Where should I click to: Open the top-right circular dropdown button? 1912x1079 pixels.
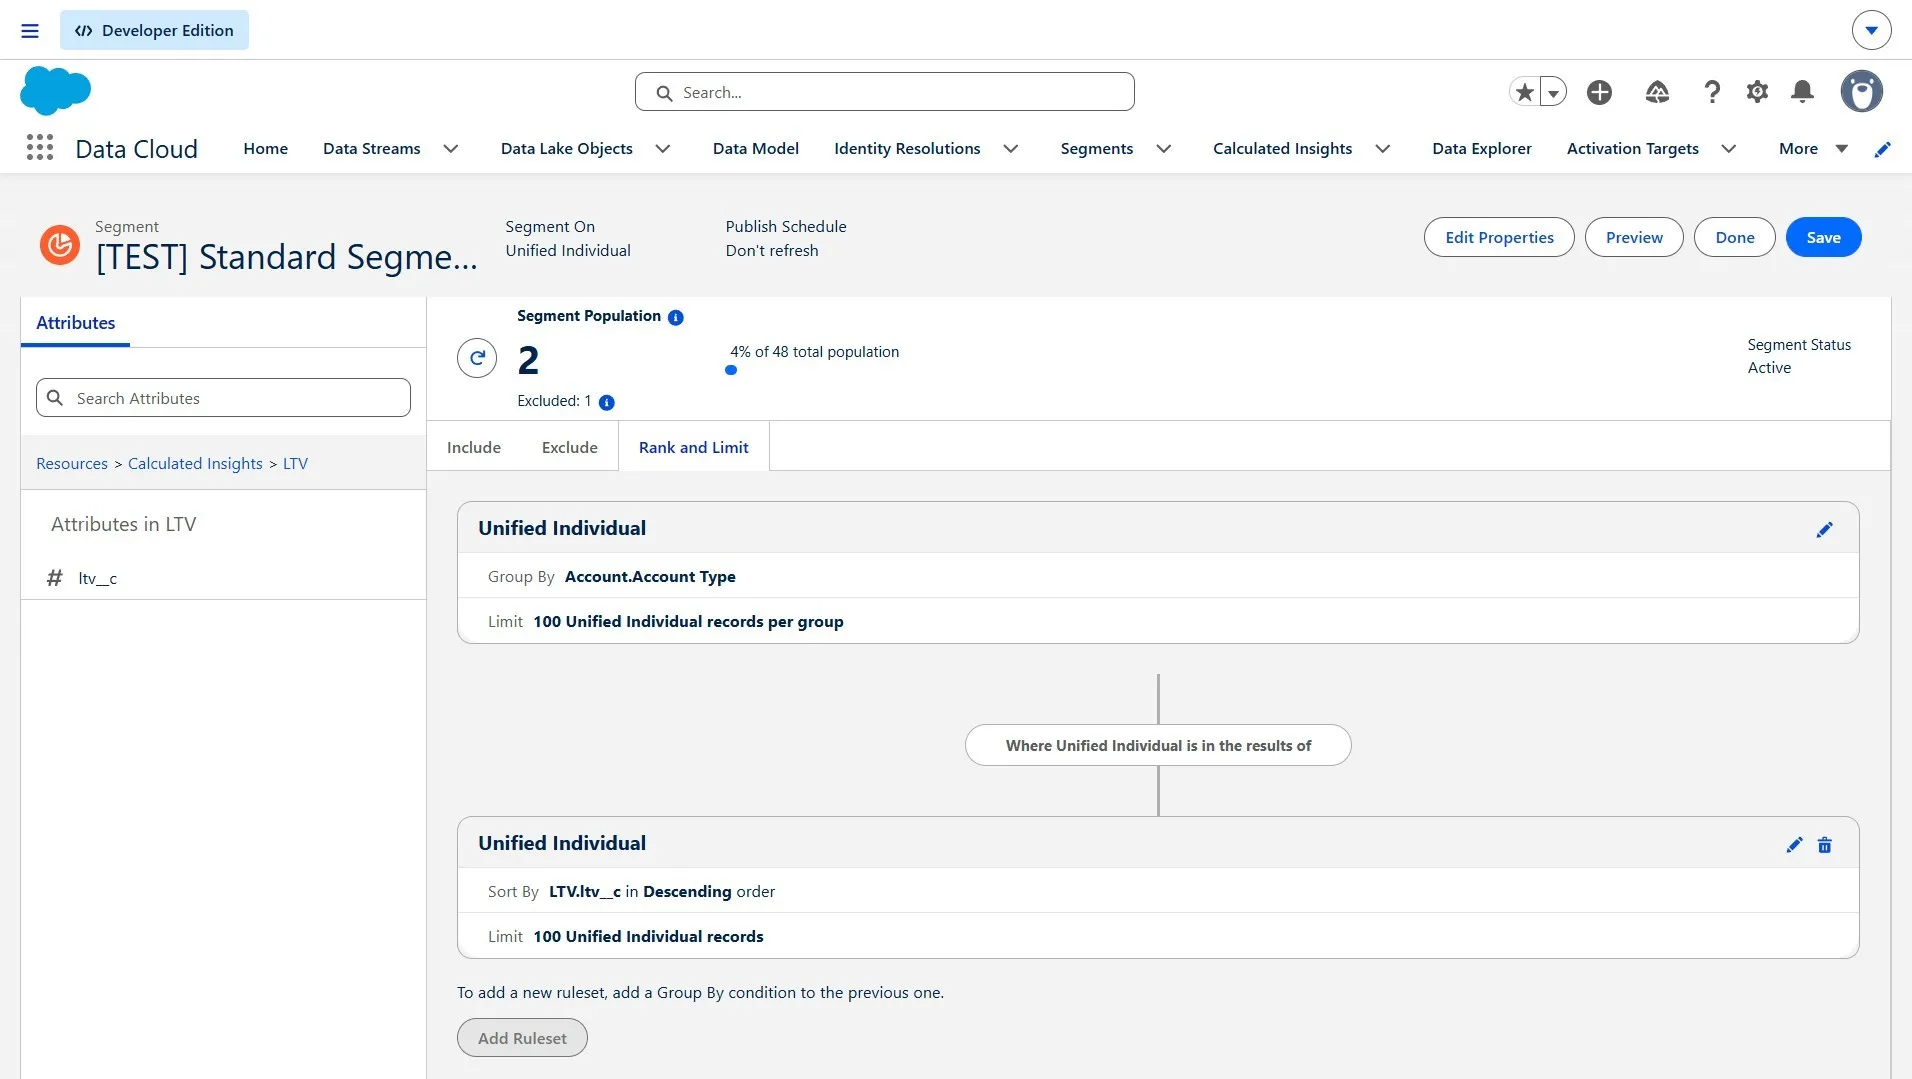click(x=1871, y=30)
